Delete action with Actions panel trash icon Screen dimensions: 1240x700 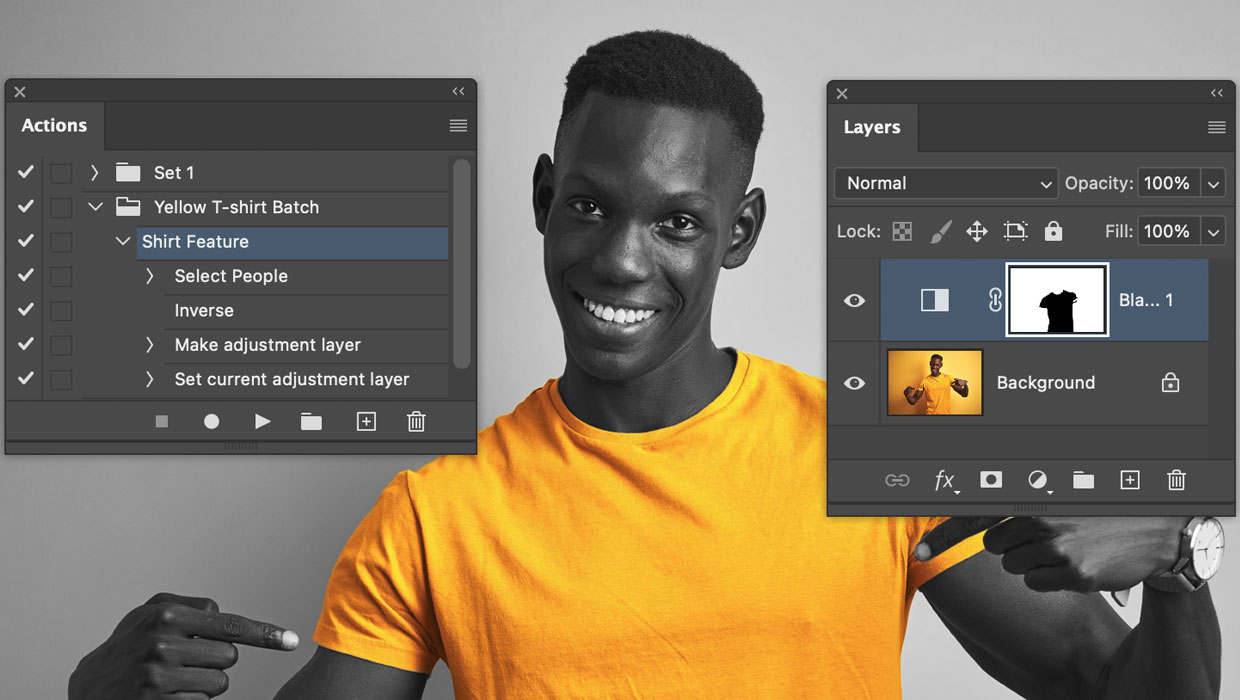tap(417, 422)
